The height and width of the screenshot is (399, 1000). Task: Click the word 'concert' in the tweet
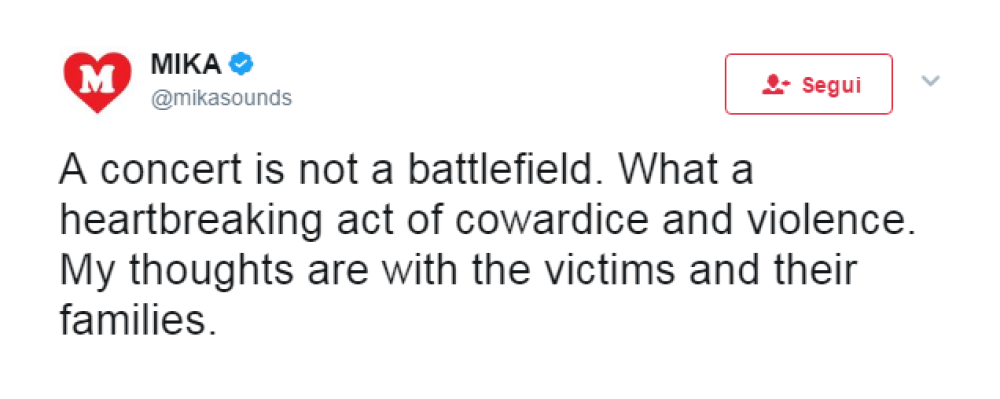(x=172, y=170)
